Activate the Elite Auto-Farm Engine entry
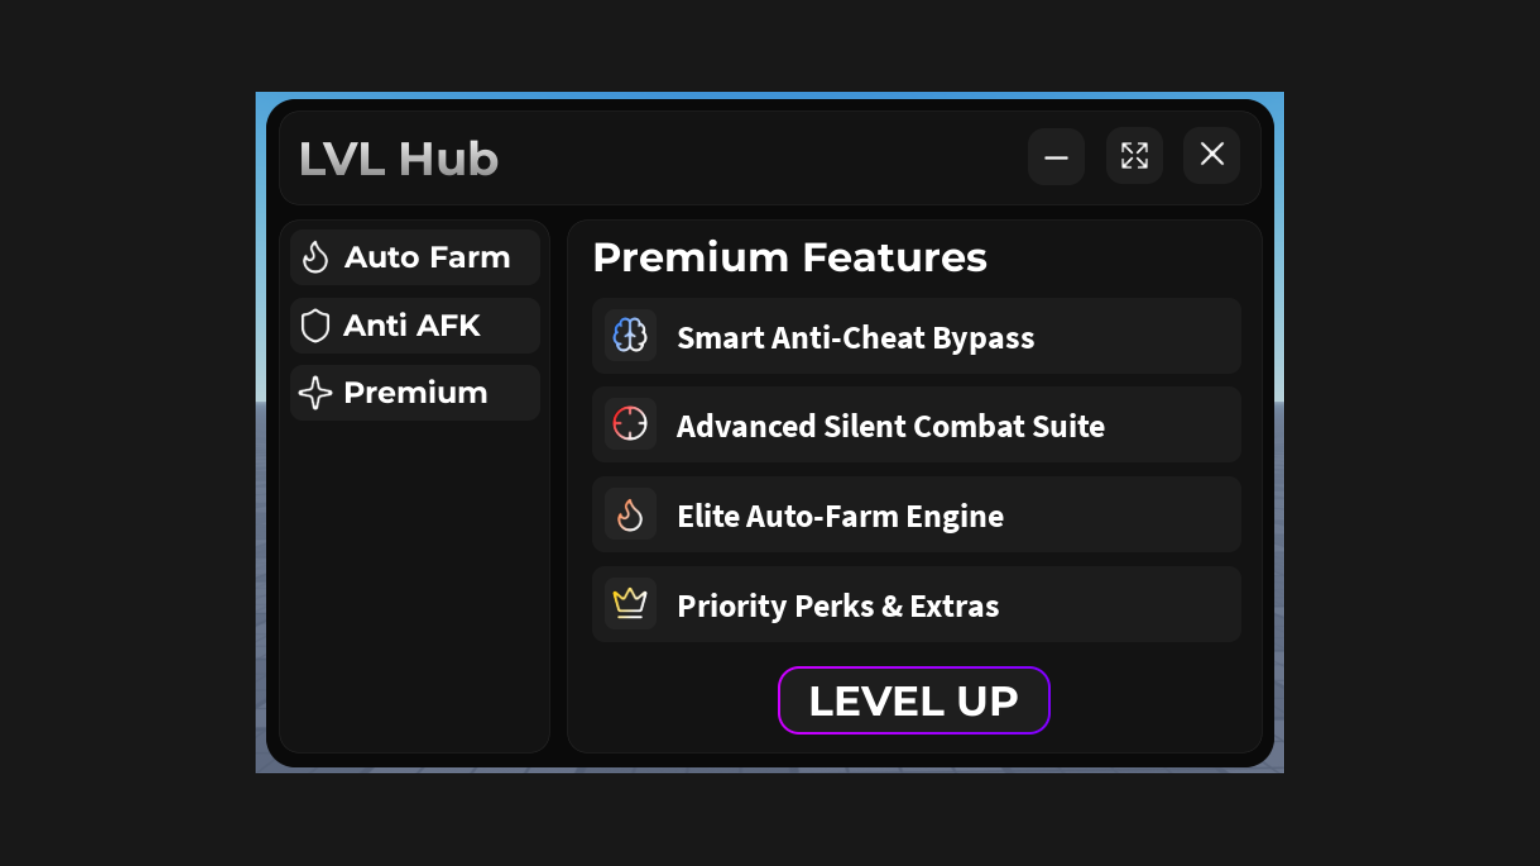Screen dimensions: 1540x866 915,514
